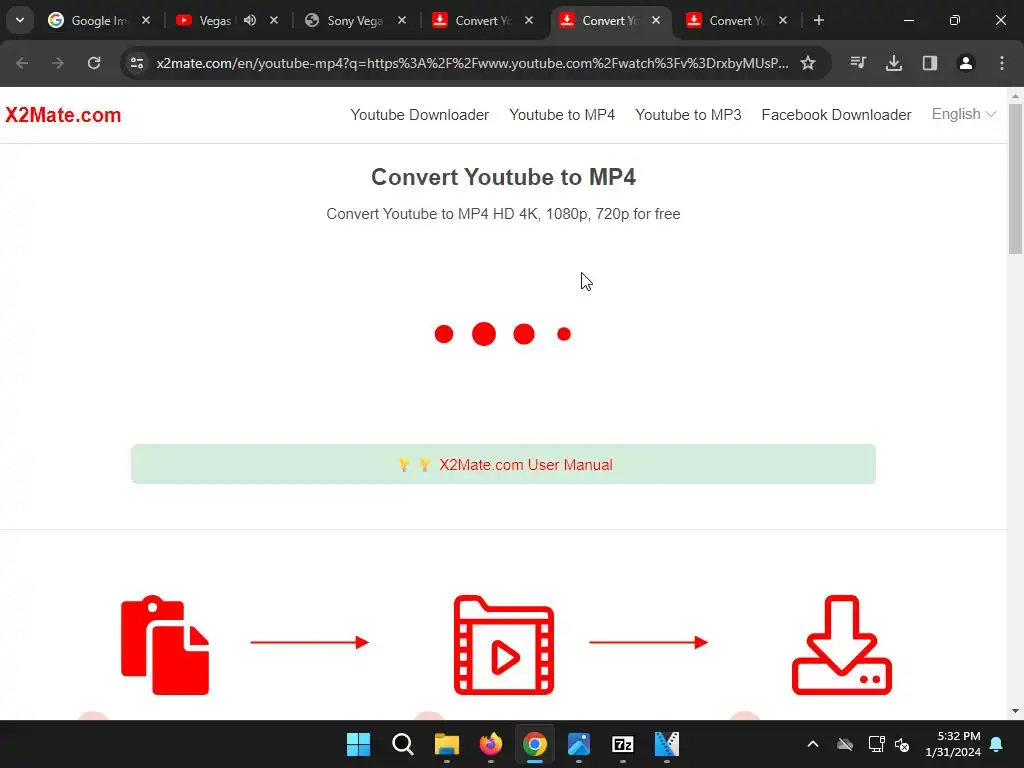The image size is (1024, 768).
Task: Mute the audio icon on Vegas tab
Action: (x=249, y=20)
